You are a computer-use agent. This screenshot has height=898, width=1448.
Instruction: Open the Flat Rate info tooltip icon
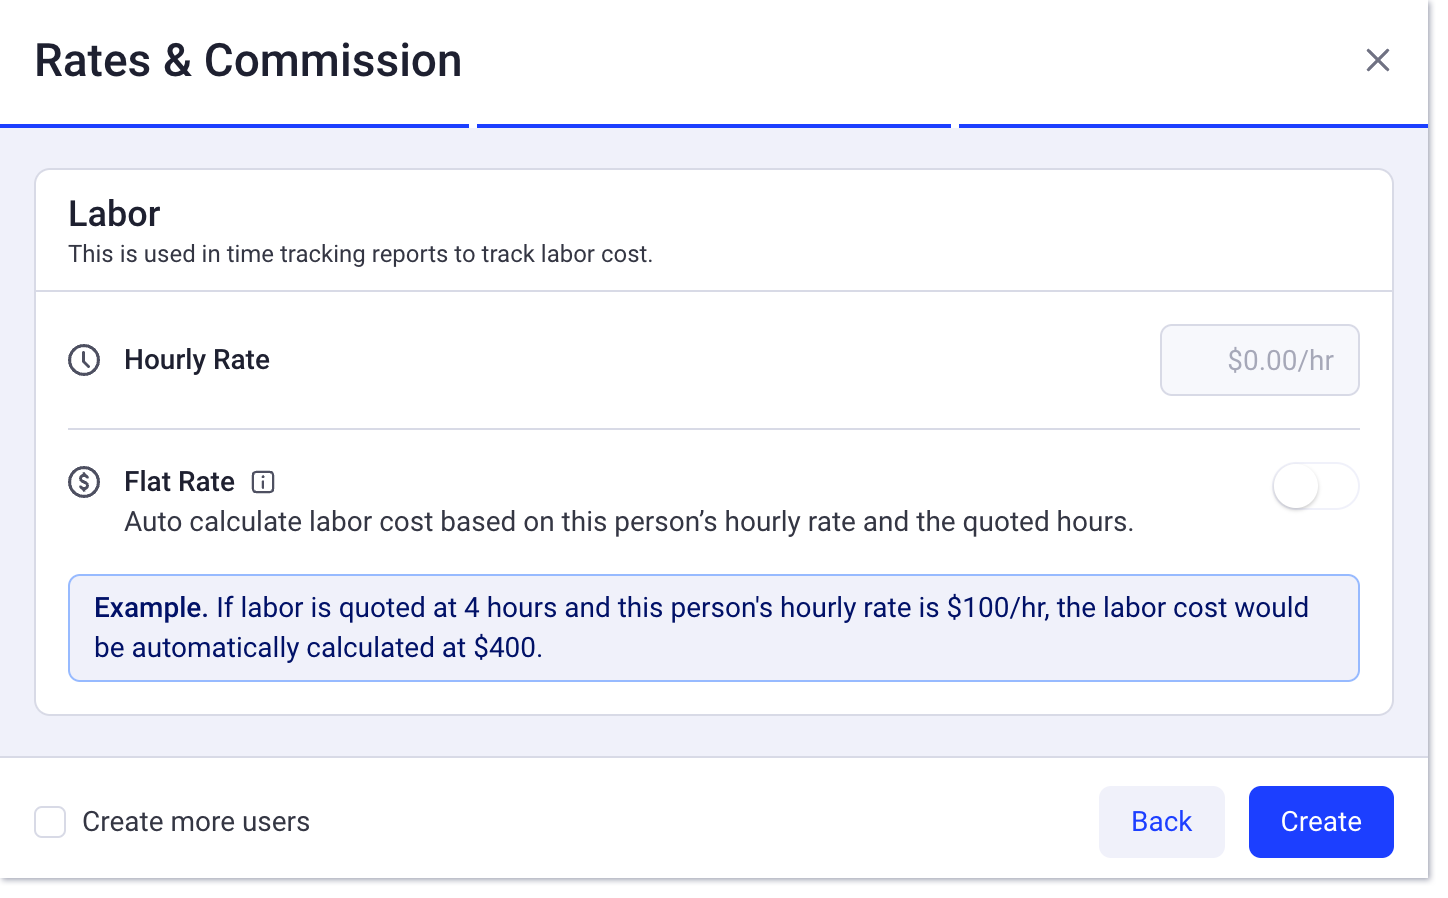(262, 482)
